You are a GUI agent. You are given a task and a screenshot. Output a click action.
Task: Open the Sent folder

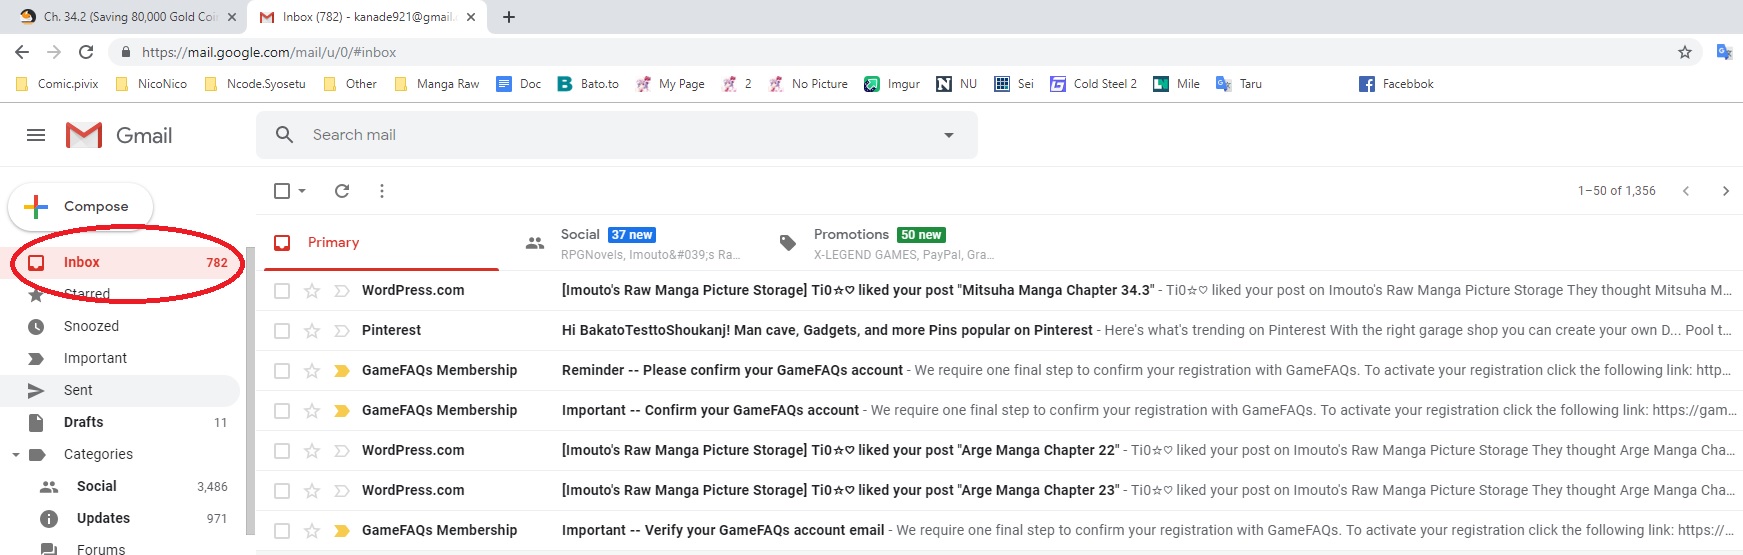(78, 390)
